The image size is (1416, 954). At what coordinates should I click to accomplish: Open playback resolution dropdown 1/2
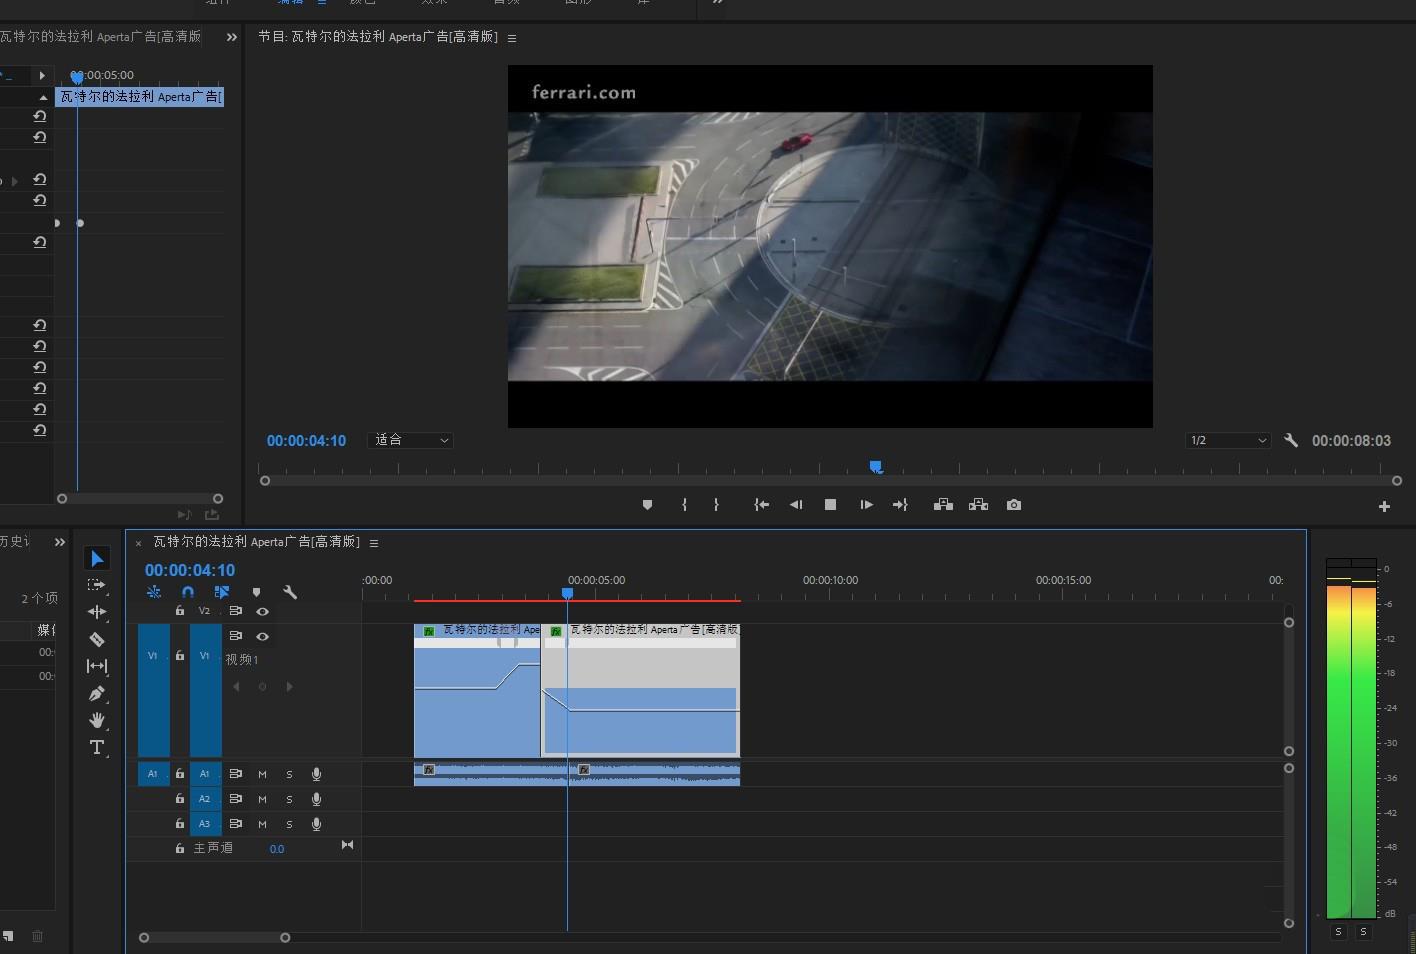coord(1228,440)
